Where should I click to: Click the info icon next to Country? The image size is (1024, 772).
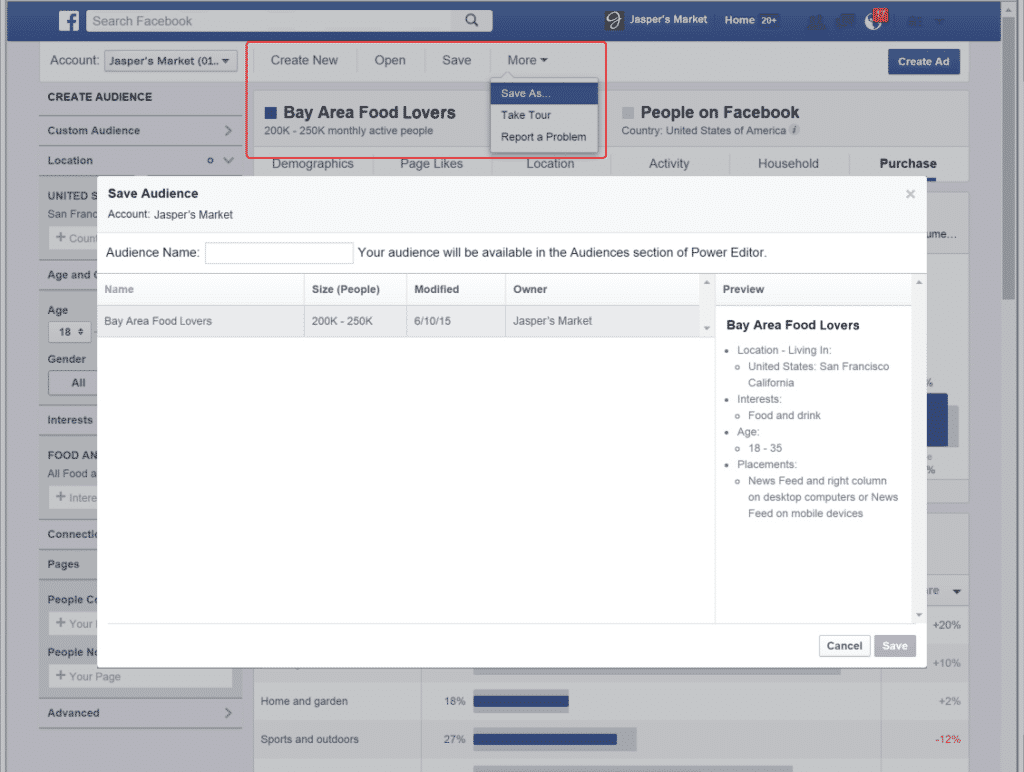point(794,130)
